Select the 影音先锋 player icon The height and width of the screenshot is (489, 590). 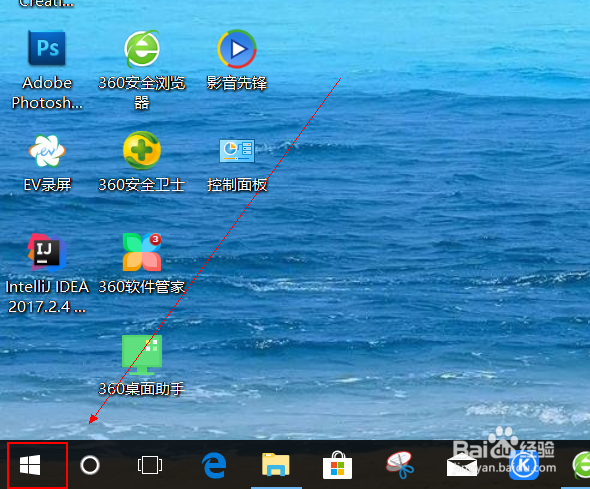click(x=237, y=49)
